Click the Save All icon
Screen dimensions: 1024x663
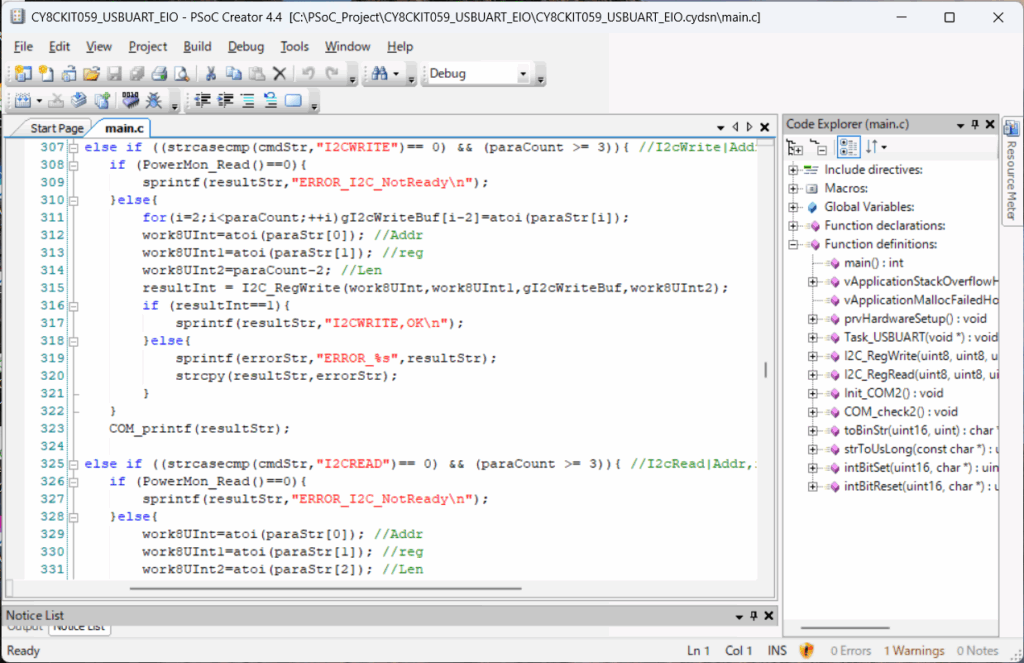[136, 74]
